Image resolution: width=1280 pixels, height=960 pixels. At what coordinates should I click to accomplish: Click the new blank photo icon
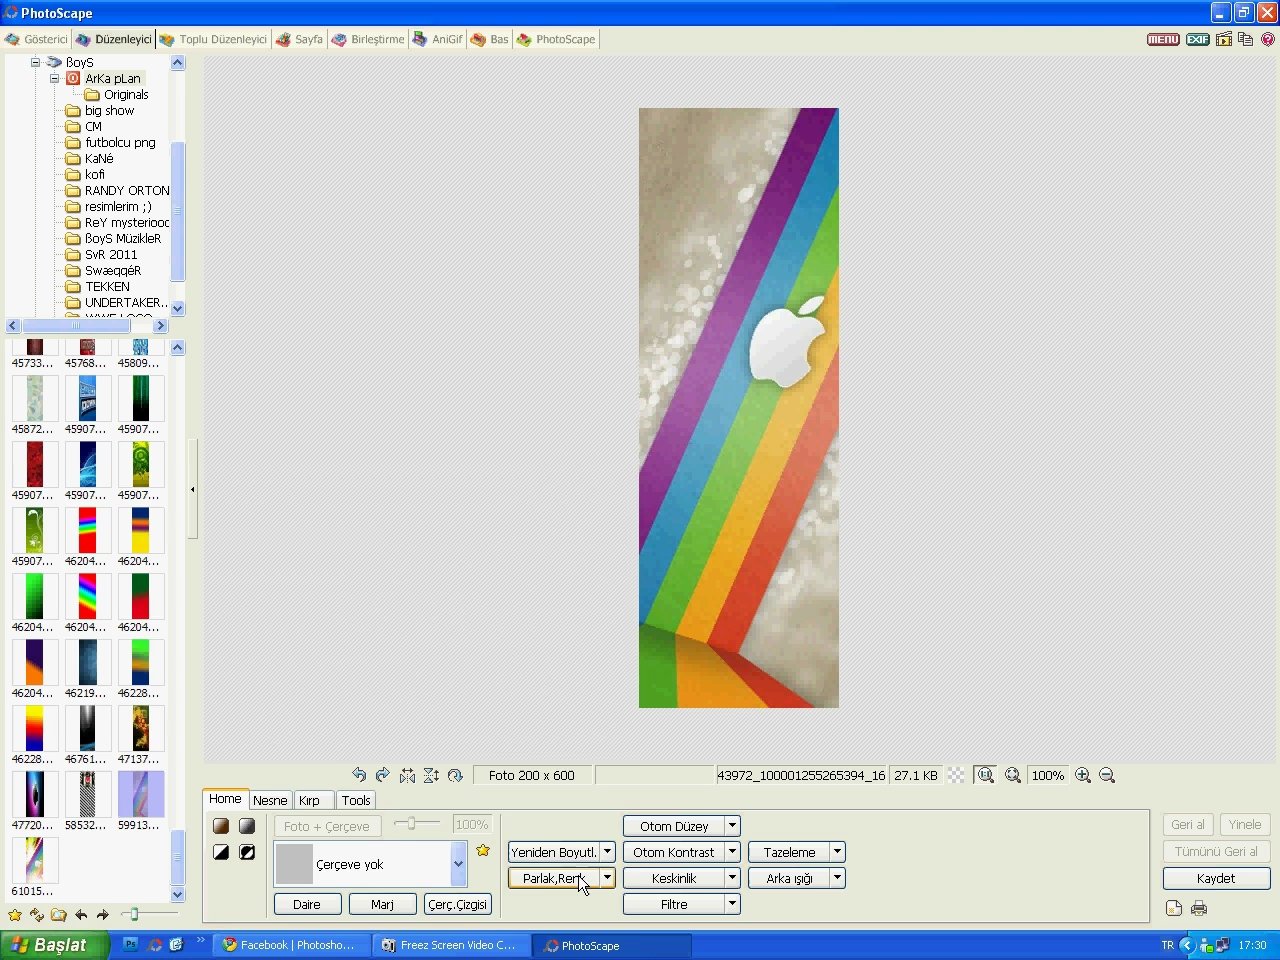pos(1174,908)
